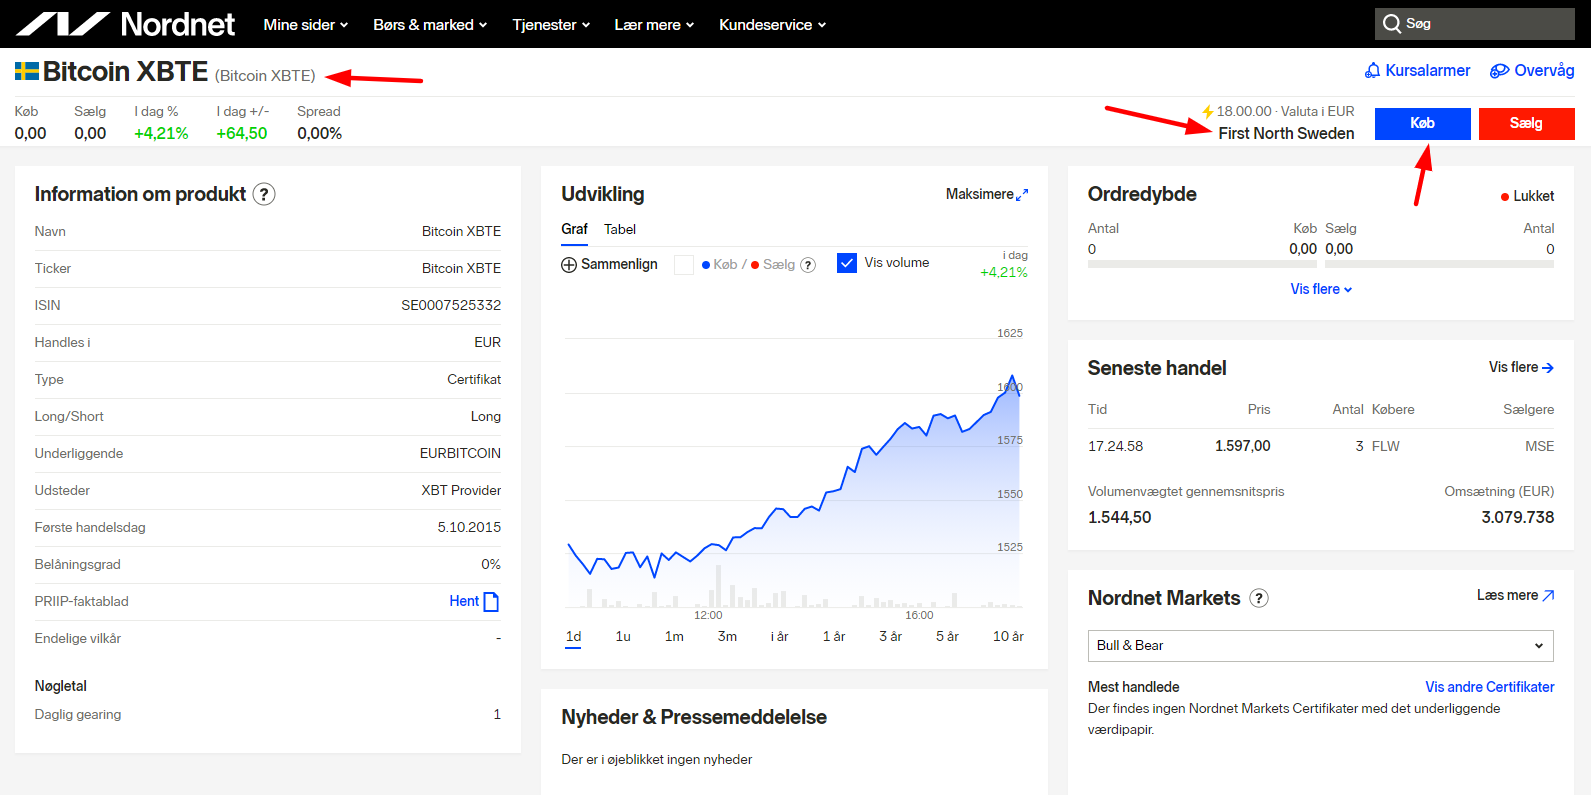Expand the Lær mere menu
This screenshot has width=1591, height=795.
[x=654, y=24]
